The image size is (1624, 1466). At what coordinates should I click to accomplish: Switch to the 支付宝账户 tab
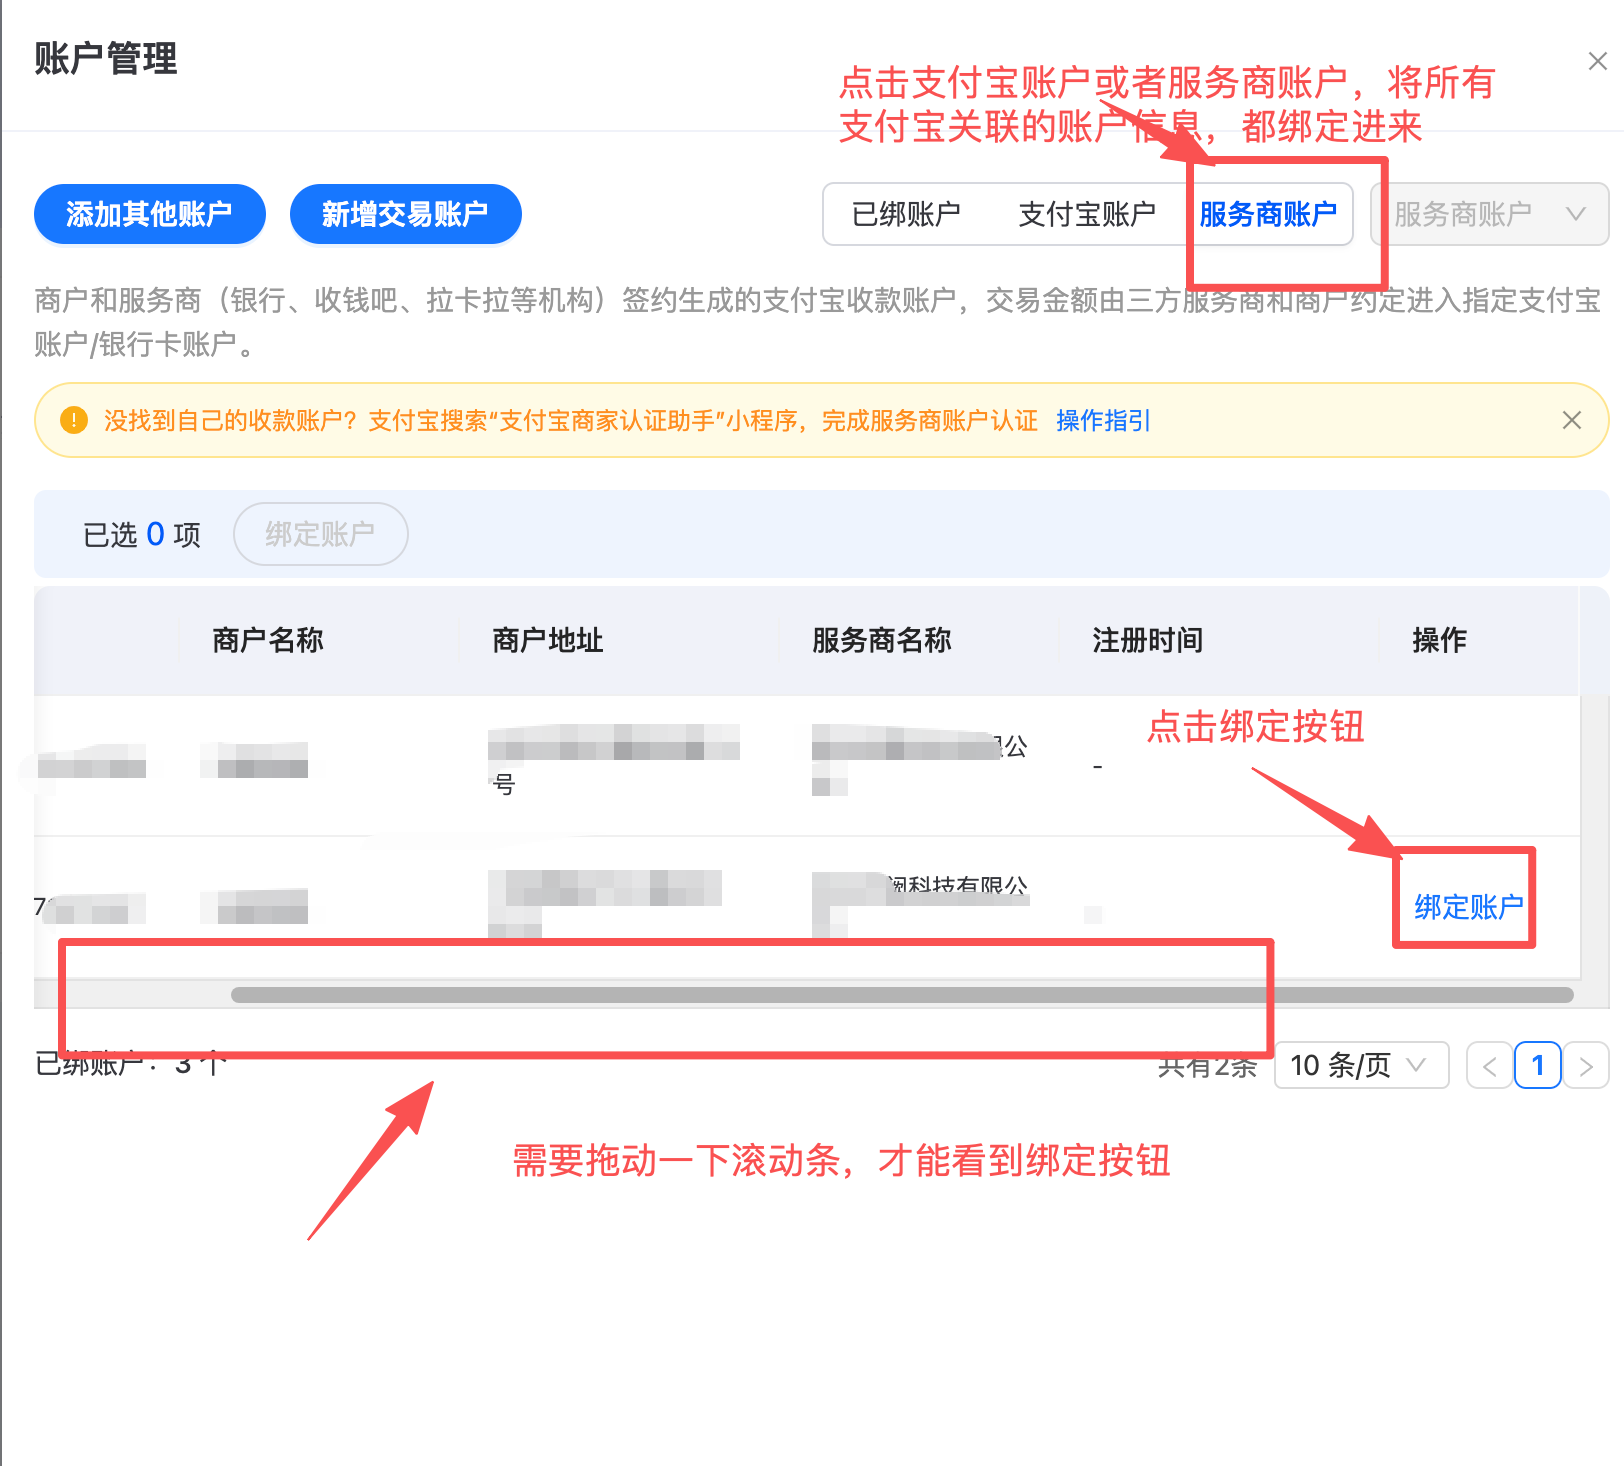(x=1086, y=214)
